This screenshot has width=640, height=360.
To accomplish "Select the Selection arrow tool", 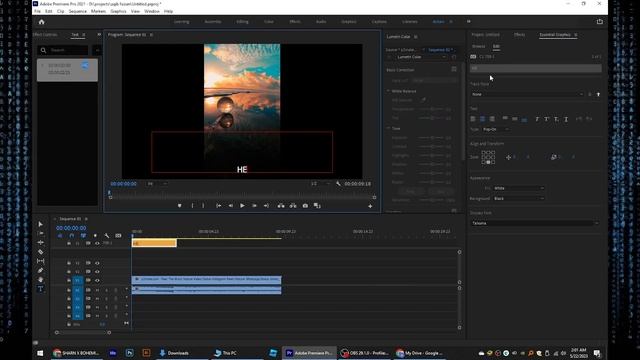I will (x=40, y=224).
